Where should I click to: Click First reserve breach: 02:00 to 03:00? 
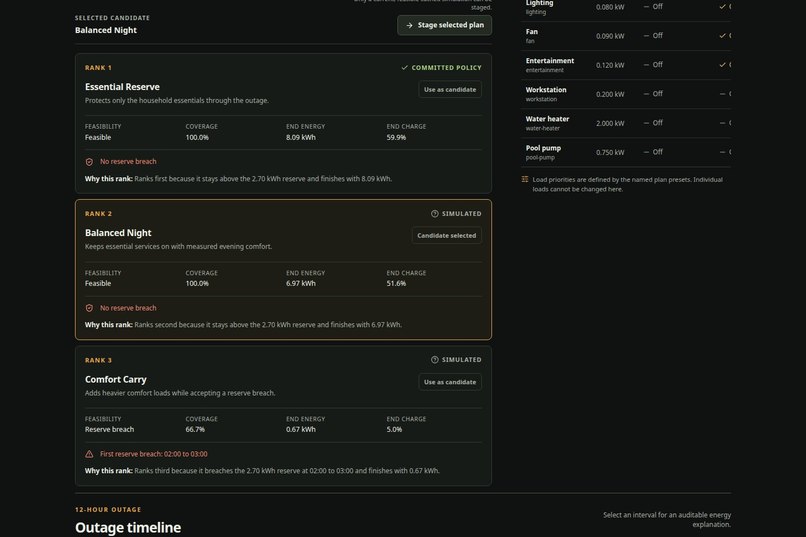(154, 454)
